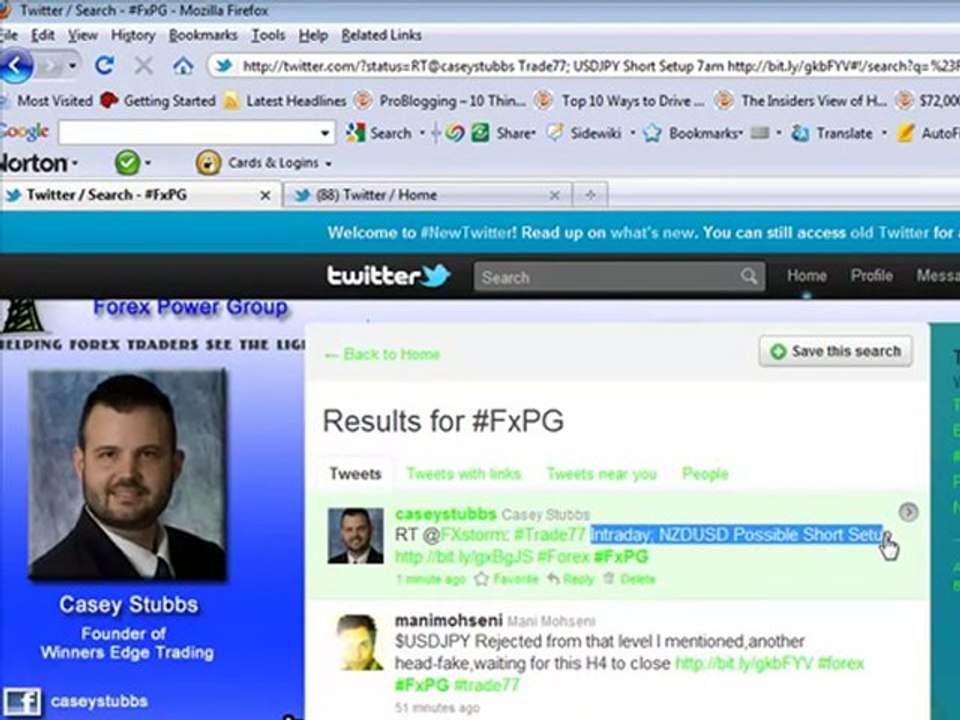Open the Edit menu

[x=43, y=36]
